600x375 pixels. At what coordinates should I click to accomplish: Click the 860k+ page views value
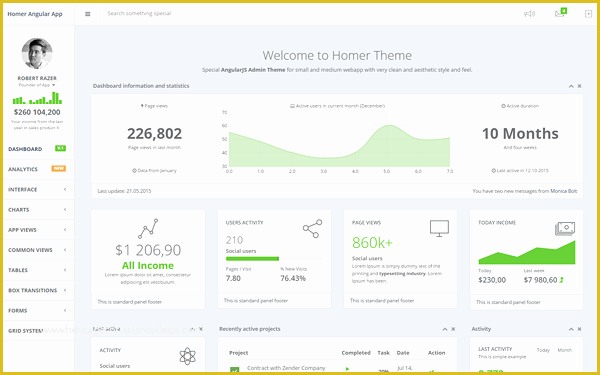click(x=372, y=243)
